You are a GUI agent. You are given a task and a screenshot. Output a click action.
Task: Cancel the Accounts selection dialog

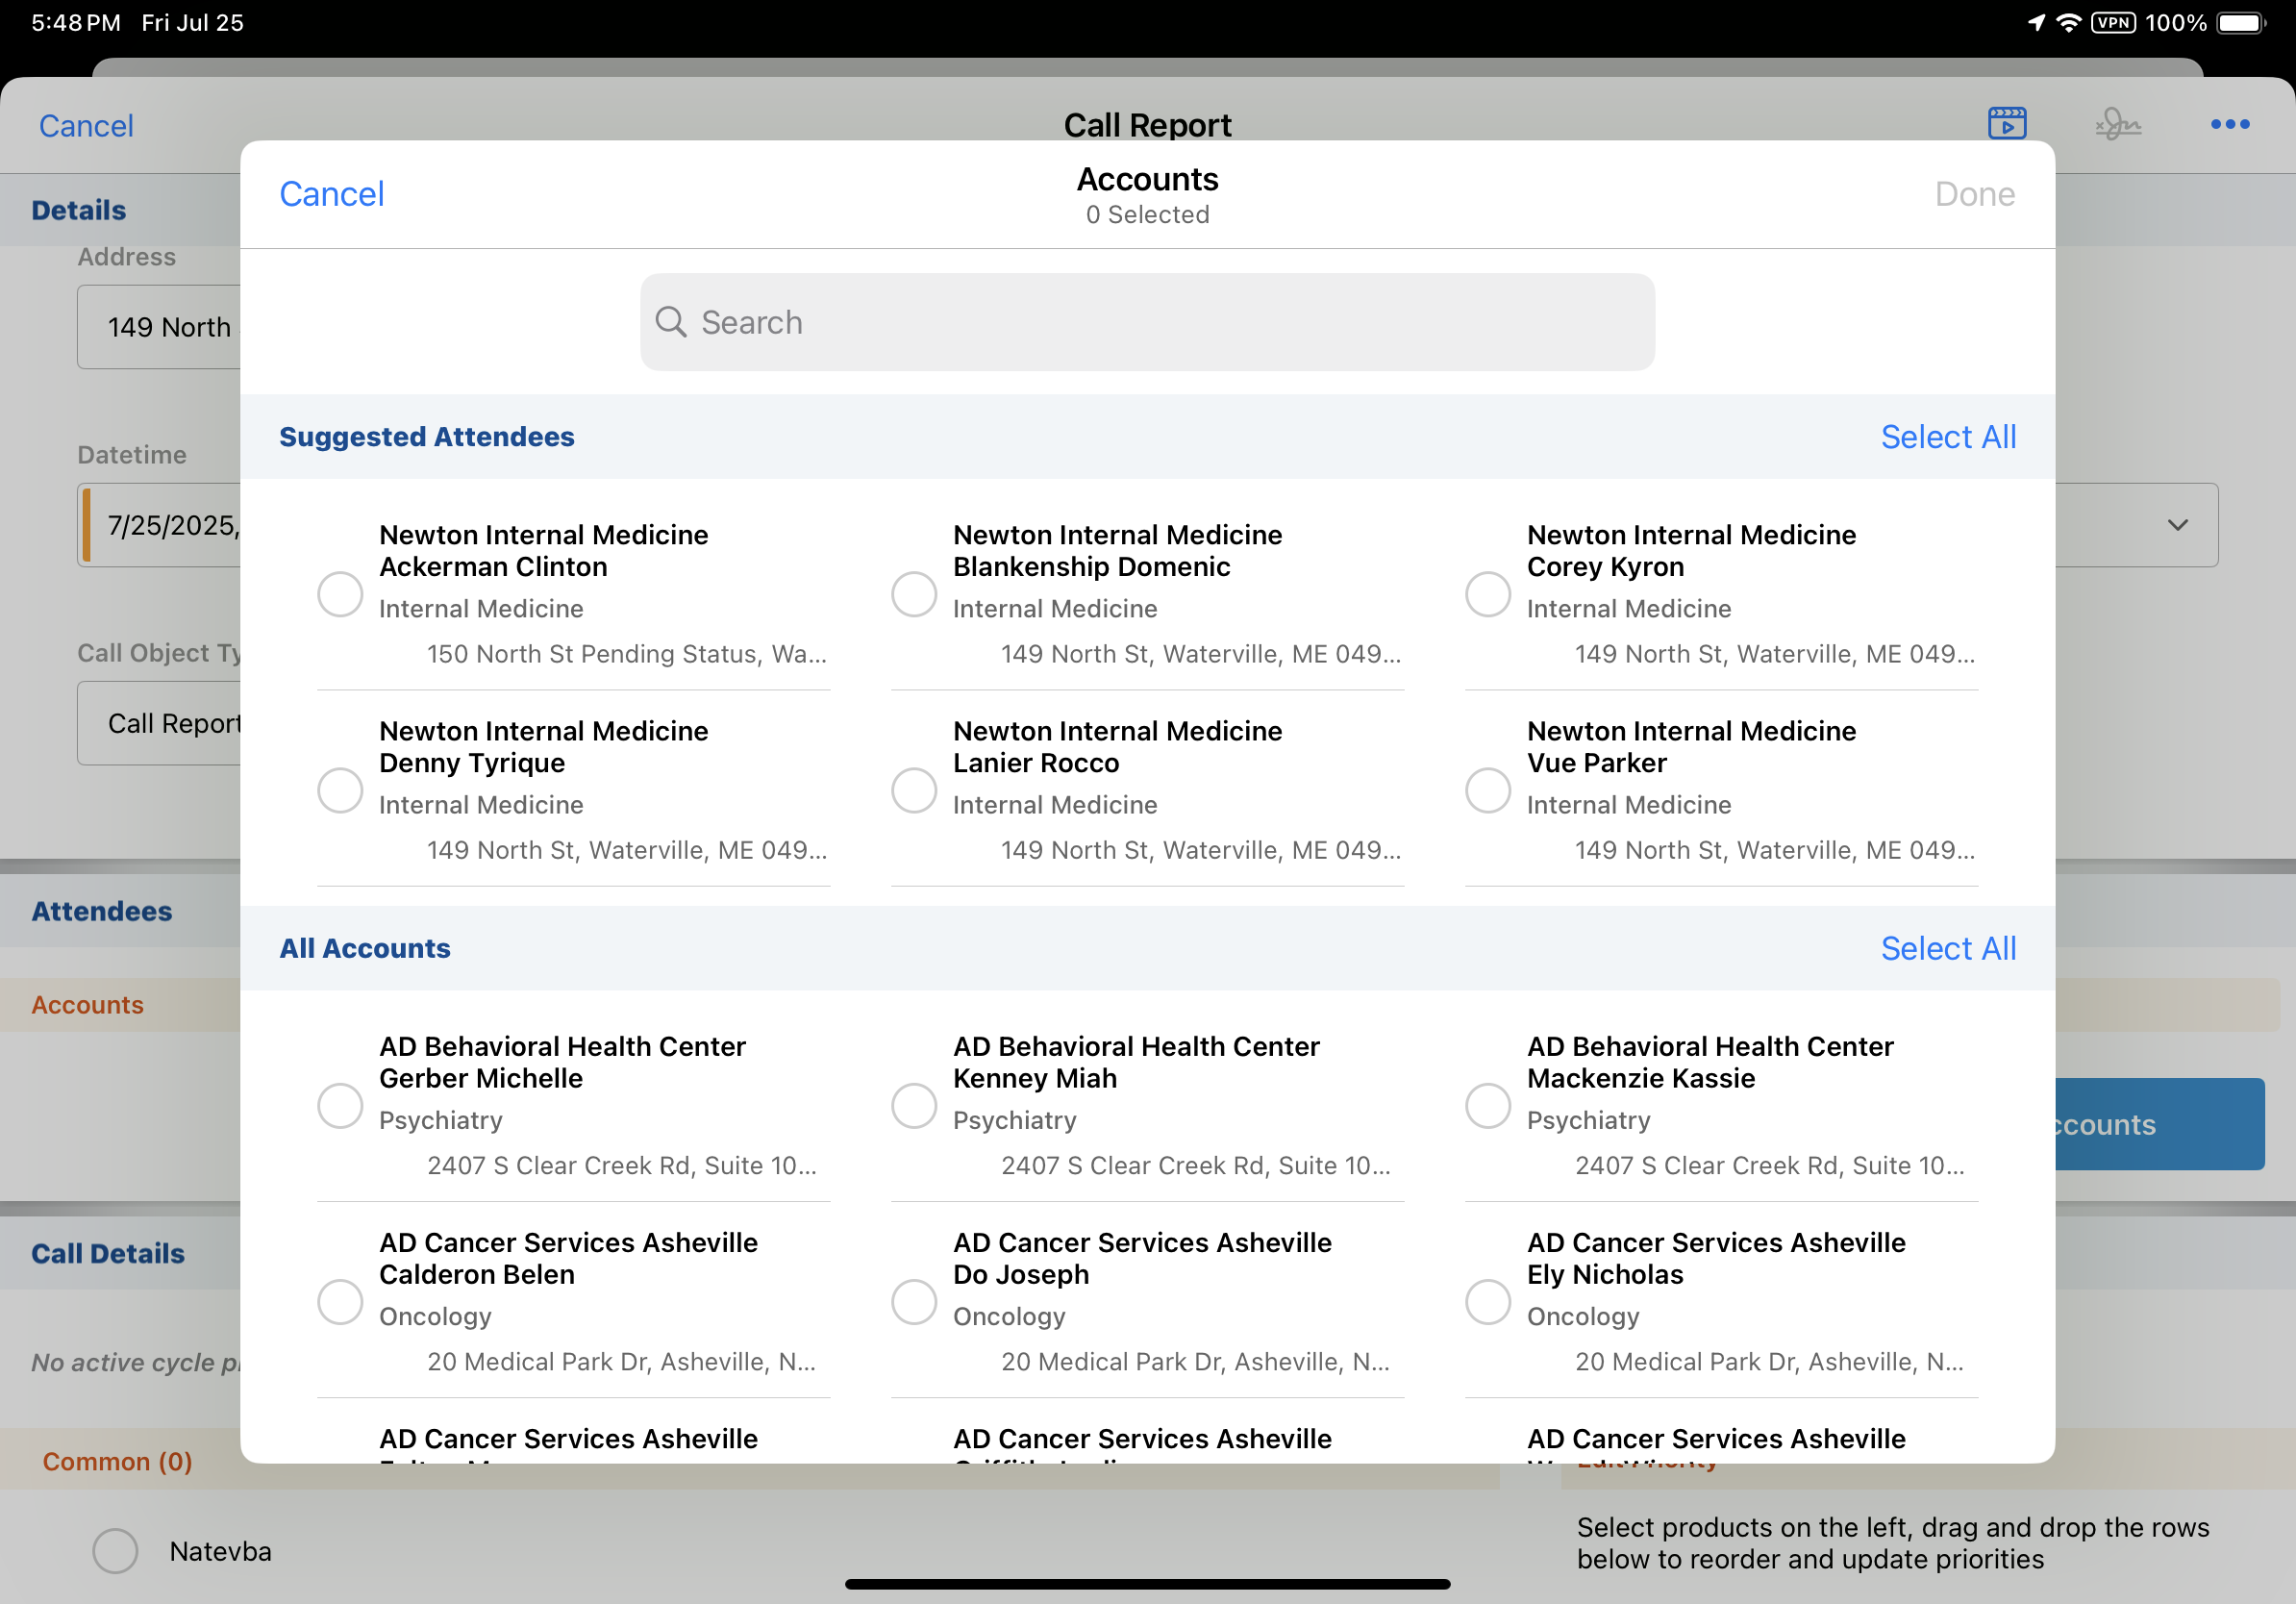[x=331, y=194]
